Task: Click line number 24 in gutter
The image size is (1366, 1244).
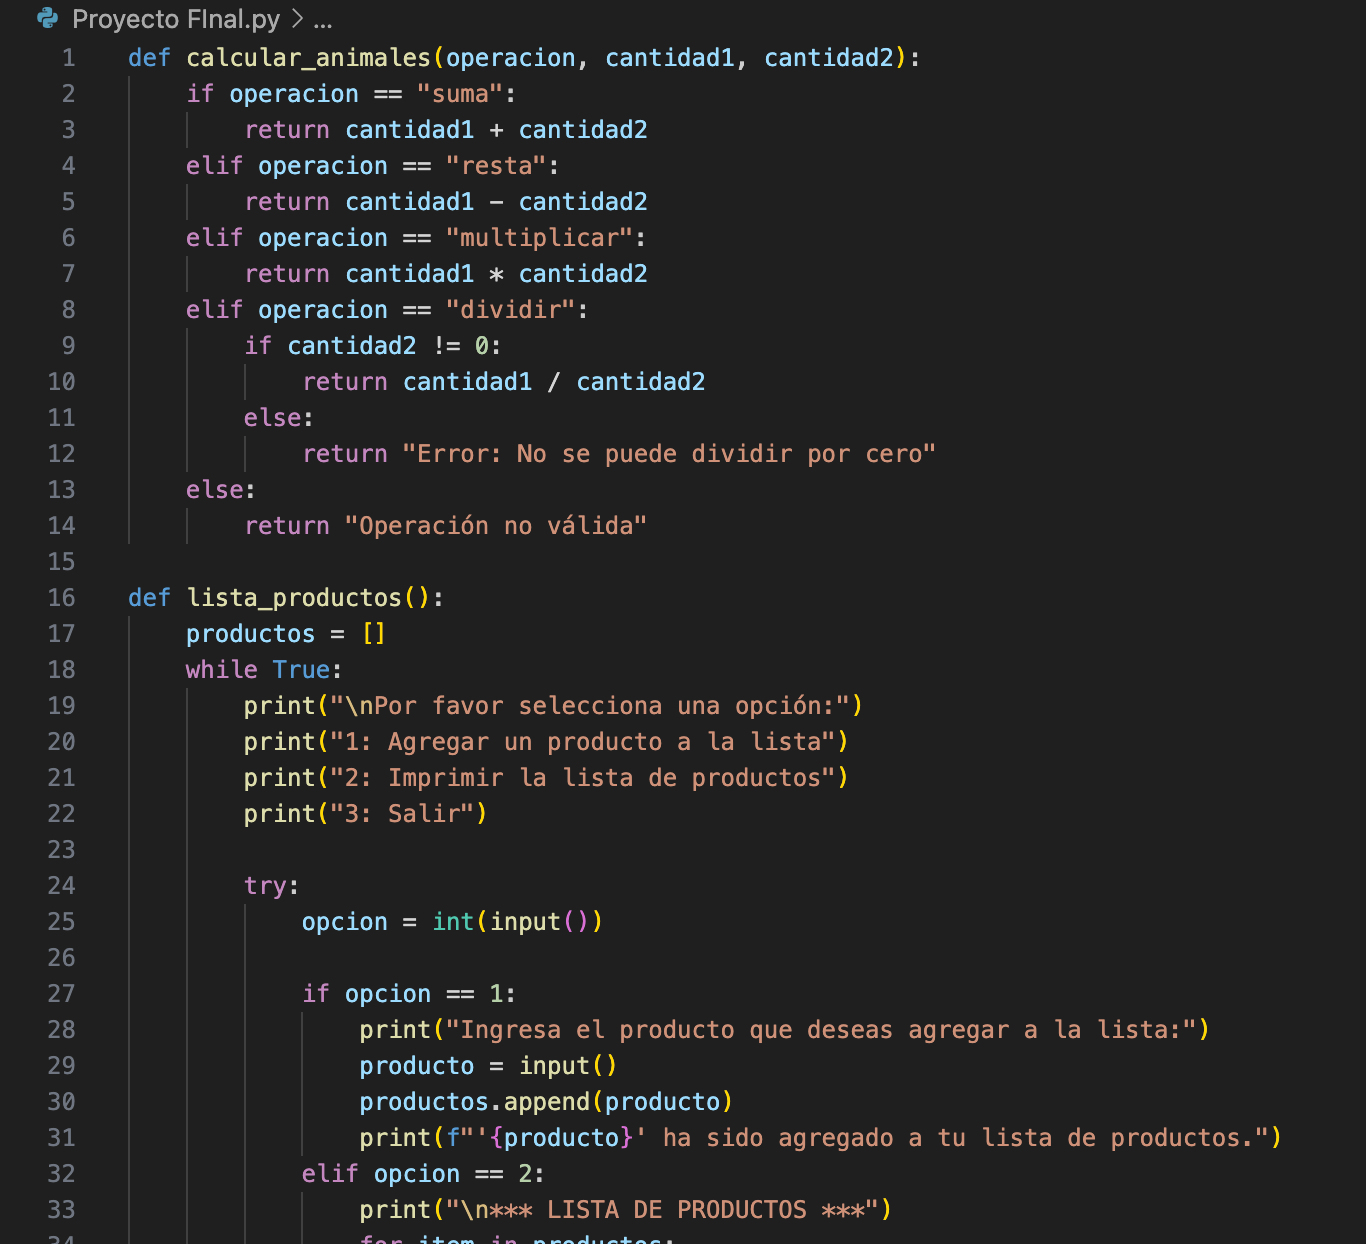Action: [x=62, y=886]
